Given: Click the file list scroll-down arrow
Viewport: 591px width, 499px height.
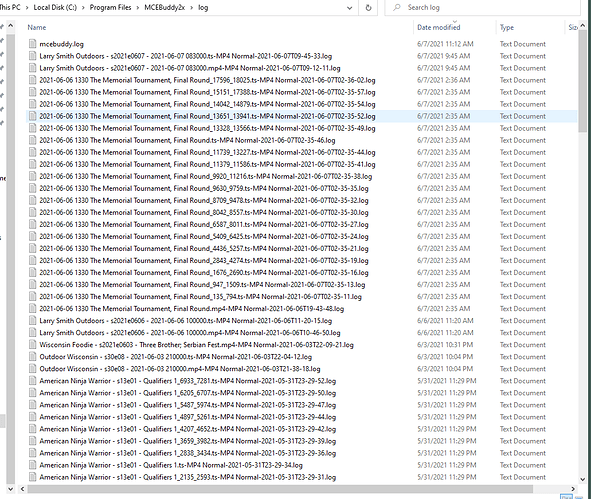Looking at the screenshot, I should click(583, 479).
